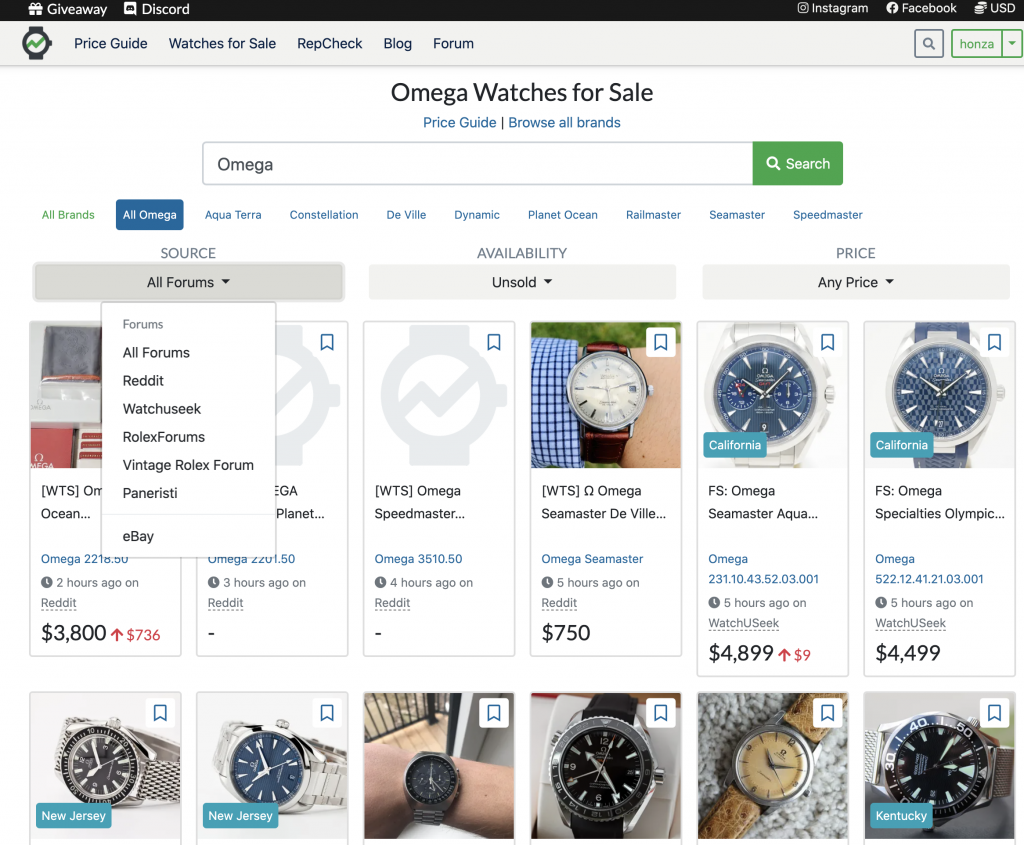Click the $3,800 price text

73,633
